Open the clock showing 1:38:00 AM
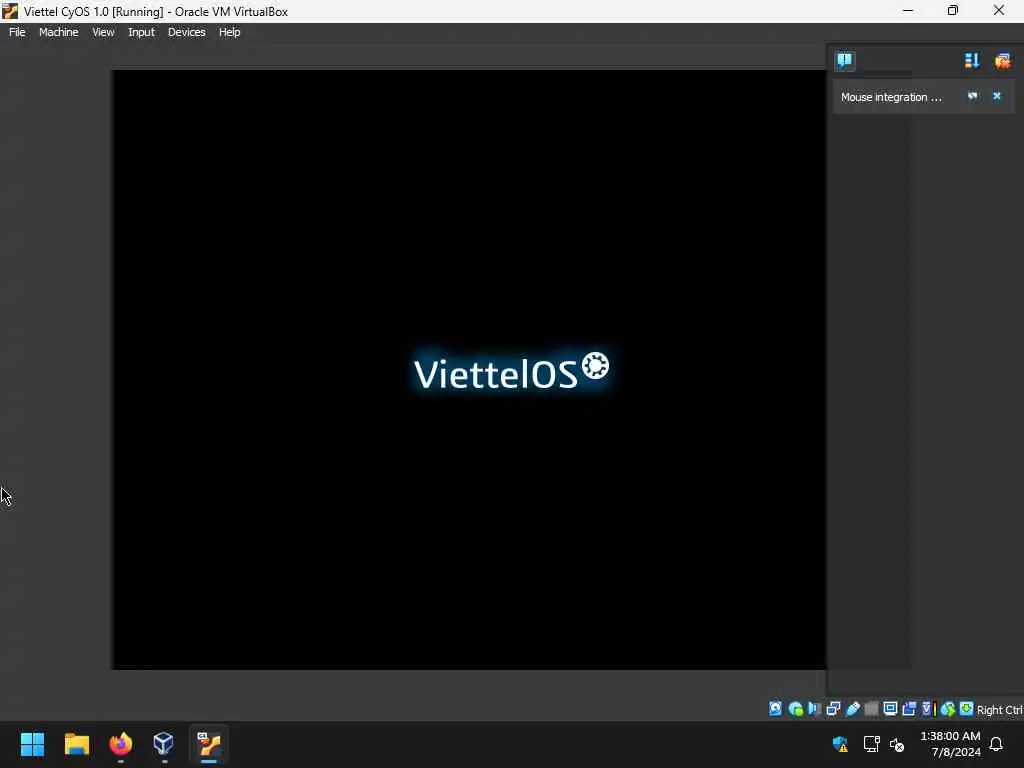 (950, 744)
